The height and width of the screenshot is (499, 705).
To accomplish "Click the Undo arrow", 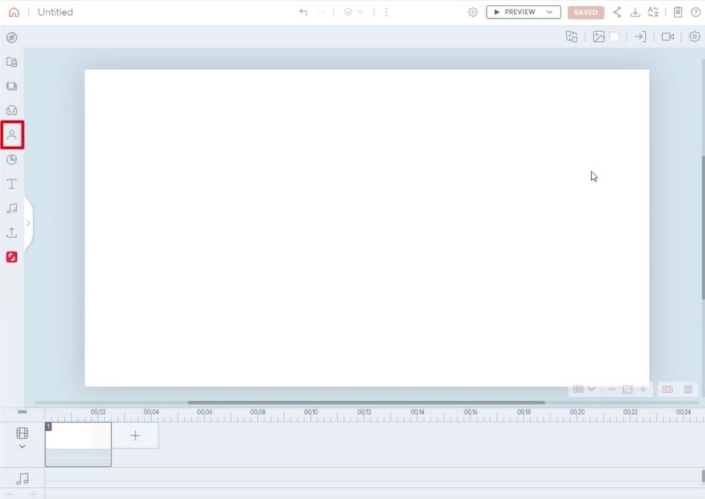I will click(303, 12).
